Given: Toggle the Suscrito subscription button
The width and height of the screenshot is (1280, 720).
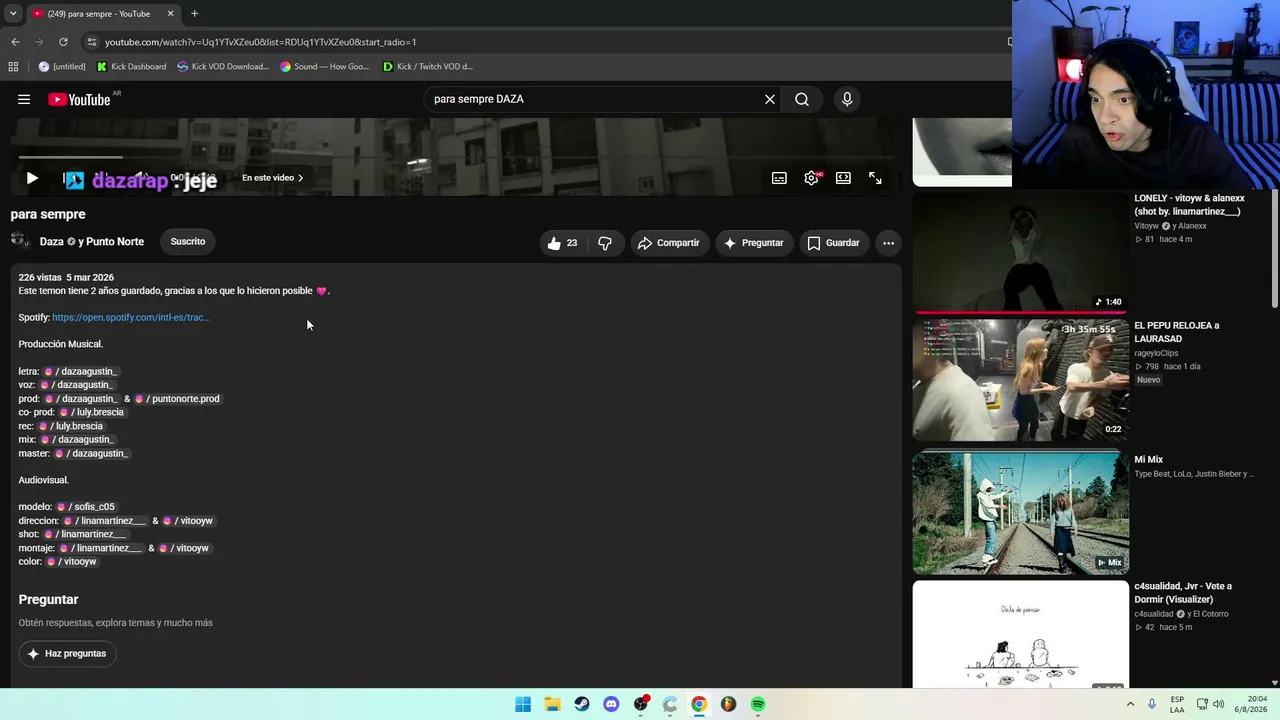Looking at the screenshot, I should click(x=188, y=241).
